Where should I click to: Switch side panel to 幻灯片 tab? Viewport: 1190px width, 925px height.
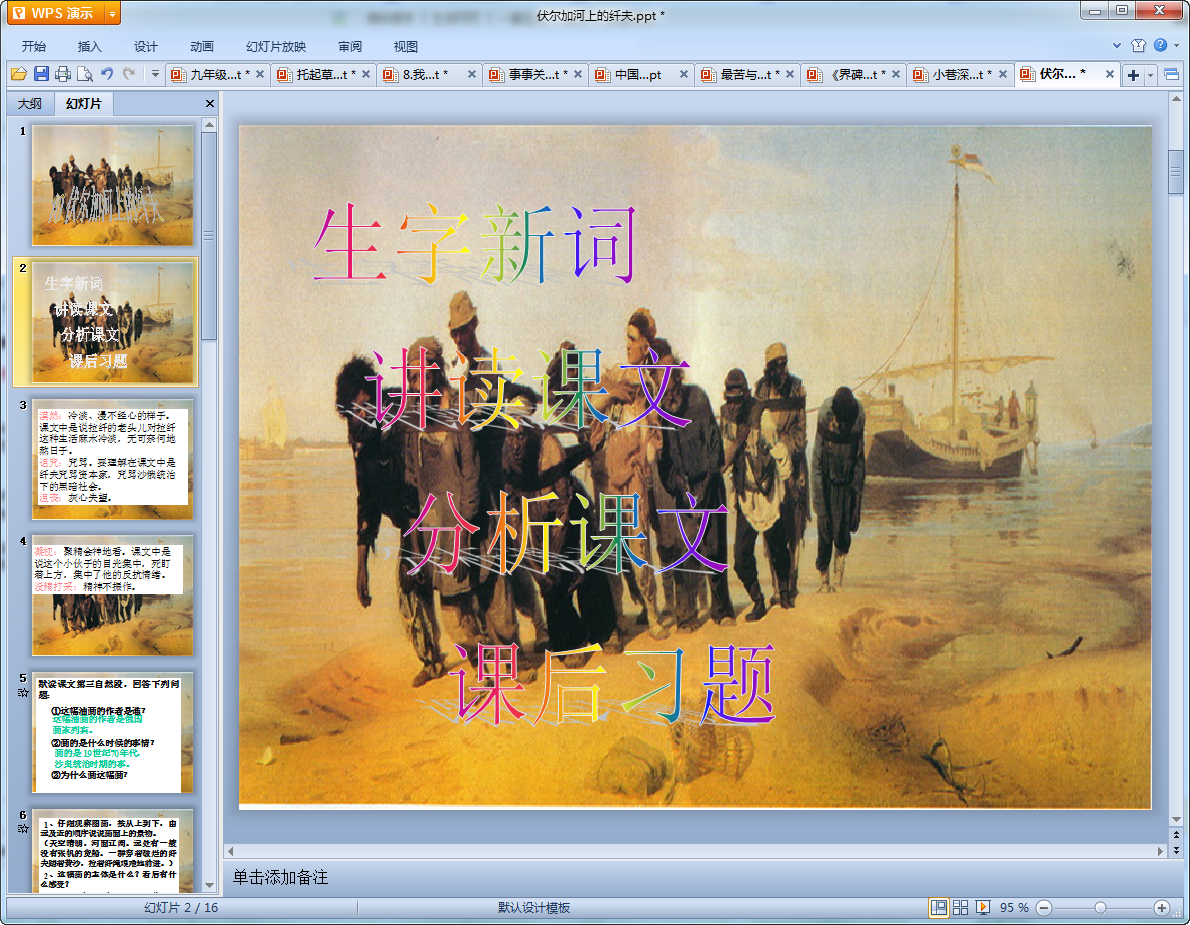[x=83, y=103]
